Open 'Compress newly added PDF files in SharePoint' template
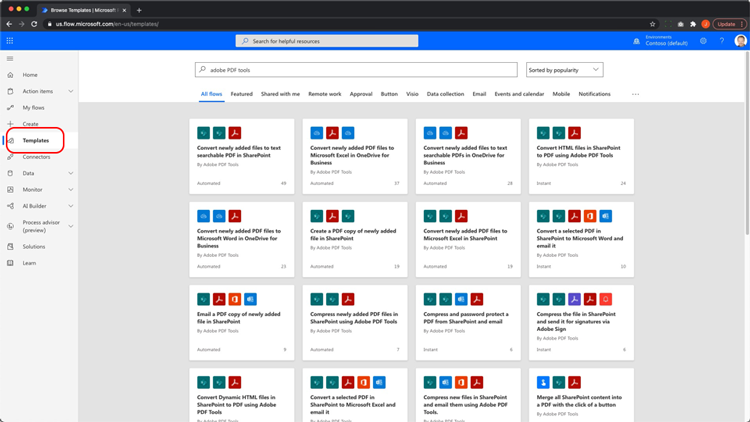This screenshot has width=750, height=422. 355,322
